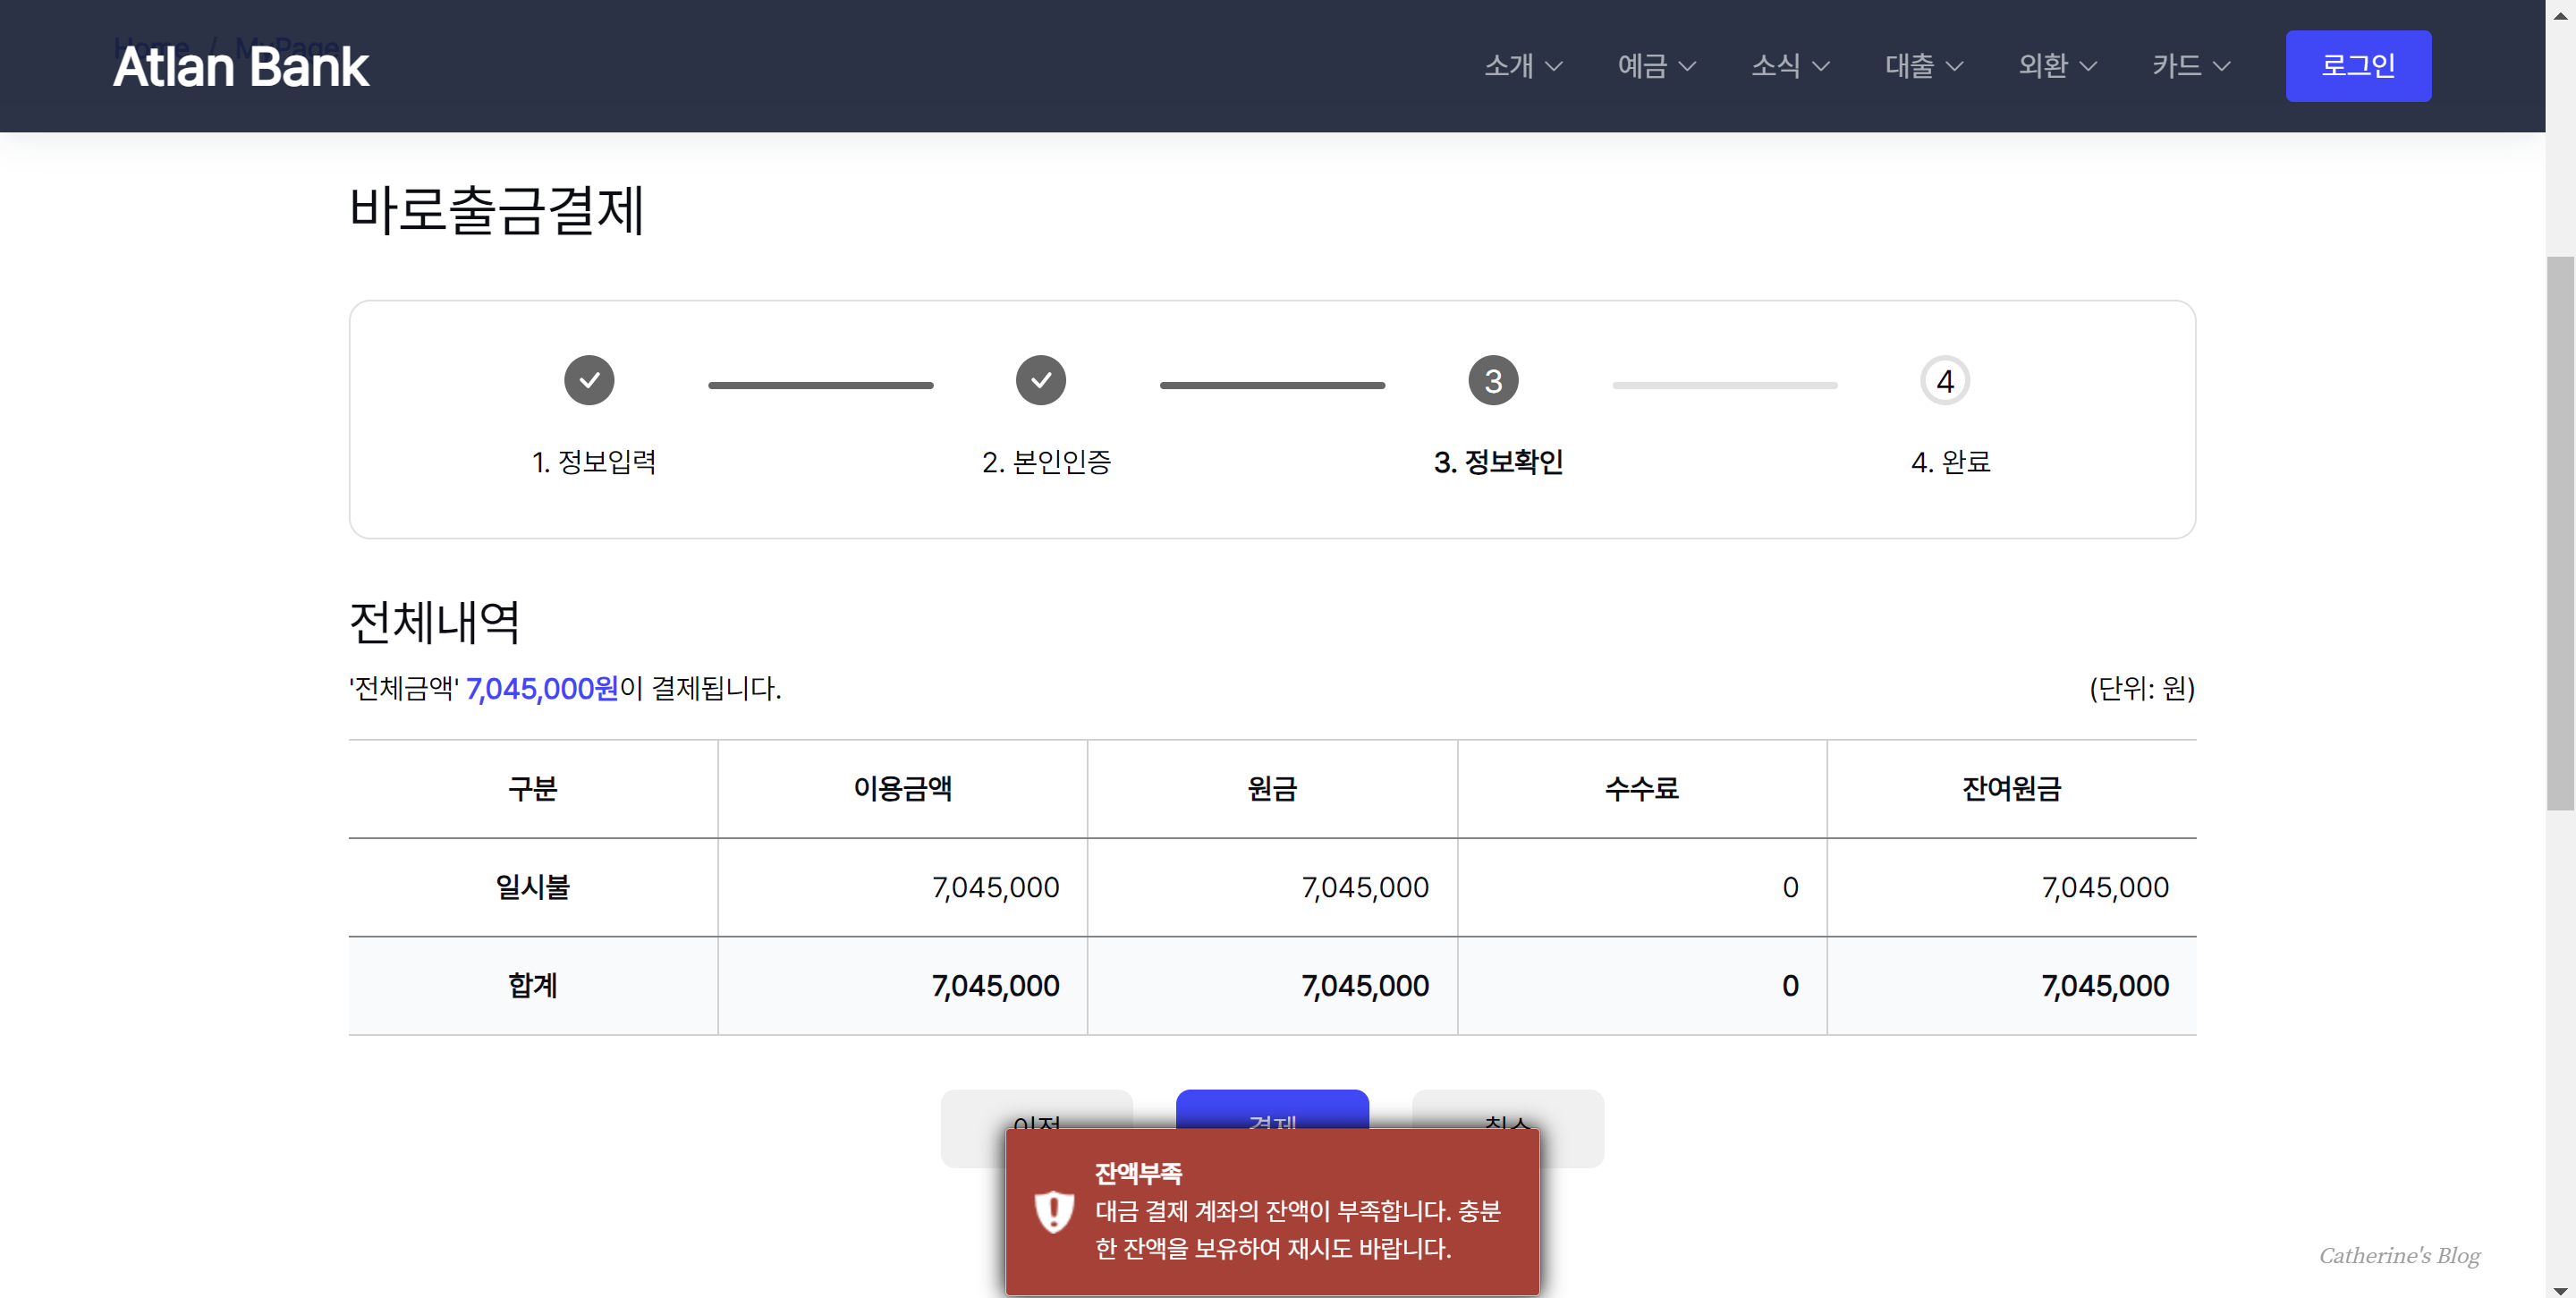The image size is (2576, 1298).
Task: Open the 카드 navigation menu
Action: click(x=2190, y=66)
